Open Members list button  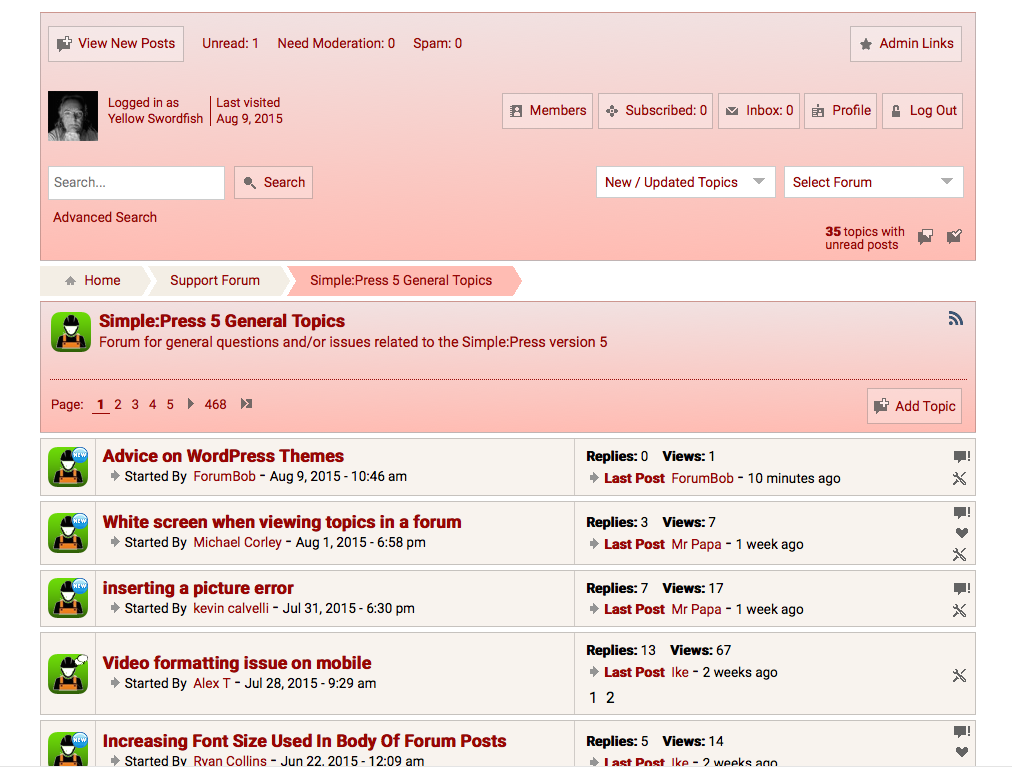547,111
